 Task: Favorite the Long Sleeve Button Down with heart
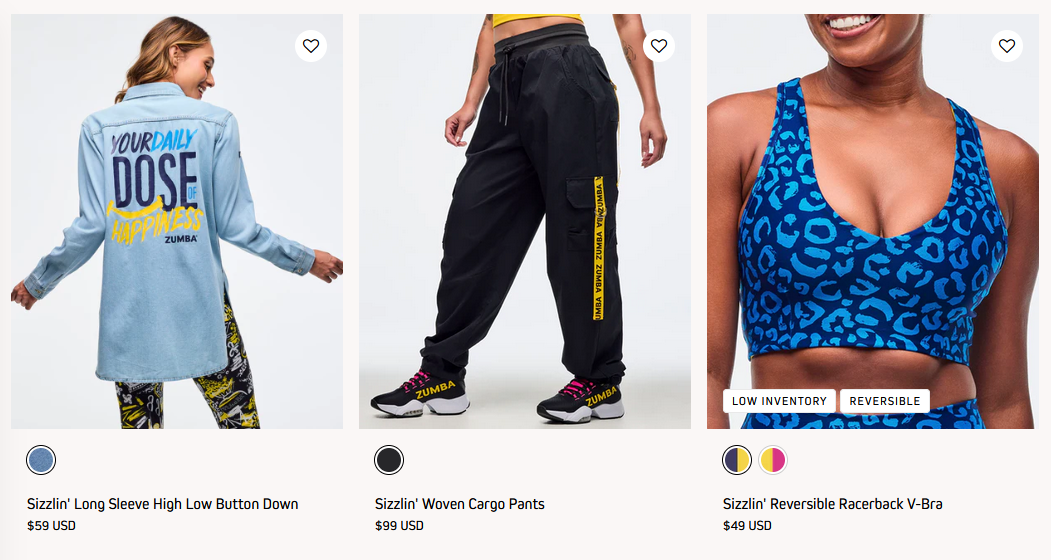[x=310, y=46]
